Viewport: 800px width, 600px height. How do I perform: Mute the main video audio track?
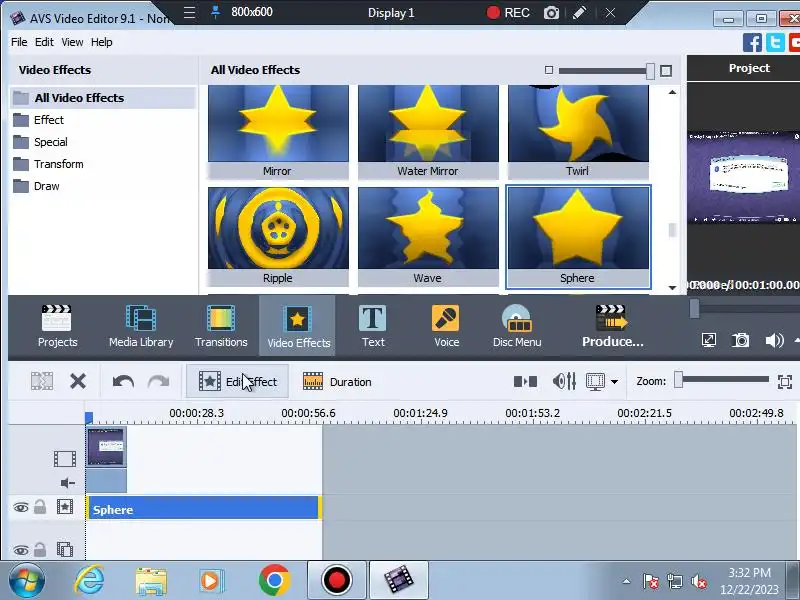[x=67, y=483]
